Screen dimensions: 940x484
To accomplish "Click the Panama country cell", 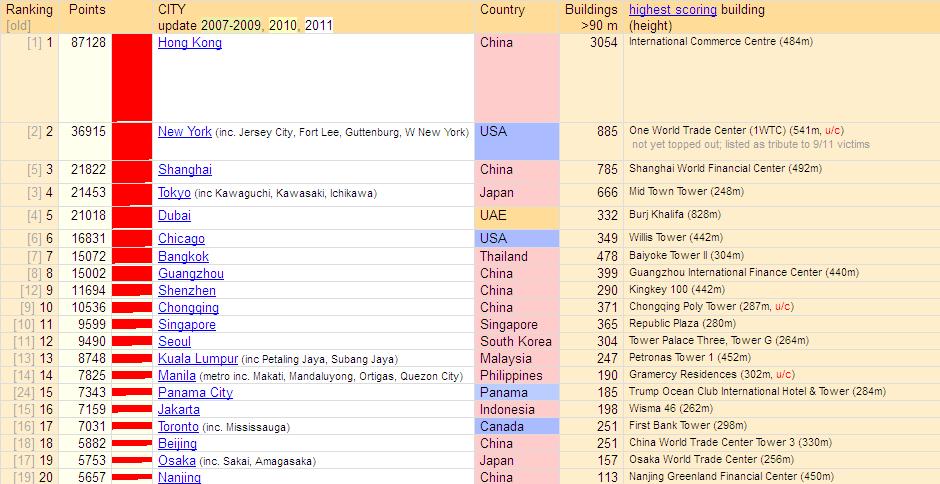I will coord(516,393).
